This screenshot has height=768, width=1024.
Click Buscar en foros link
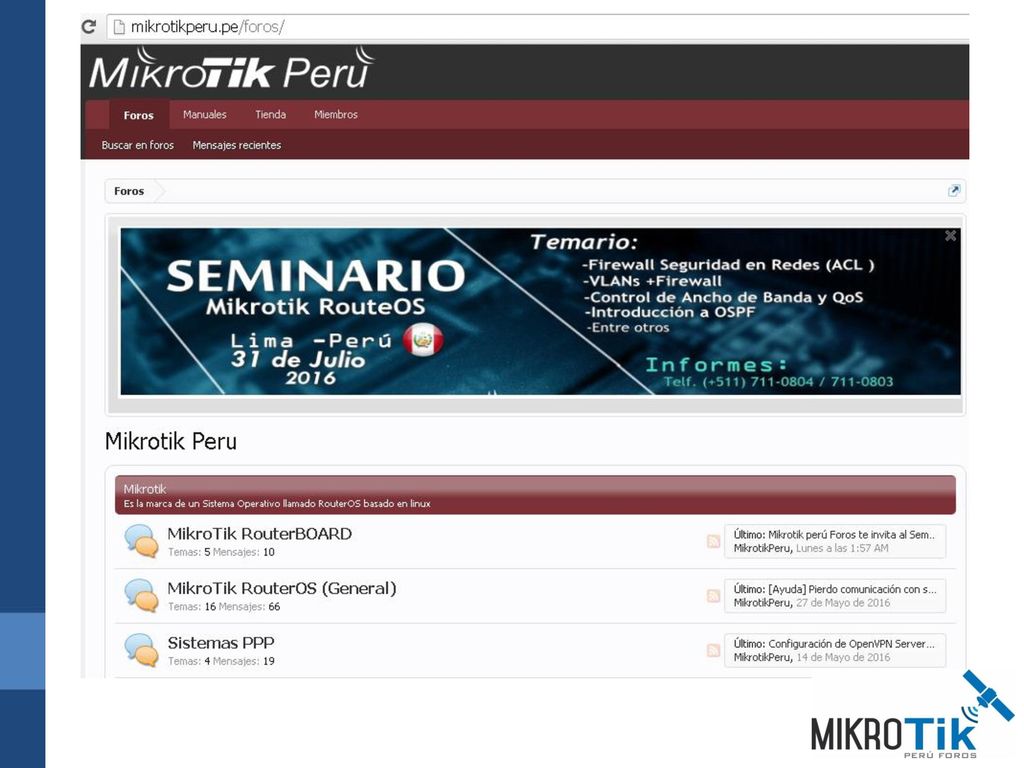[x=138, y=145]
